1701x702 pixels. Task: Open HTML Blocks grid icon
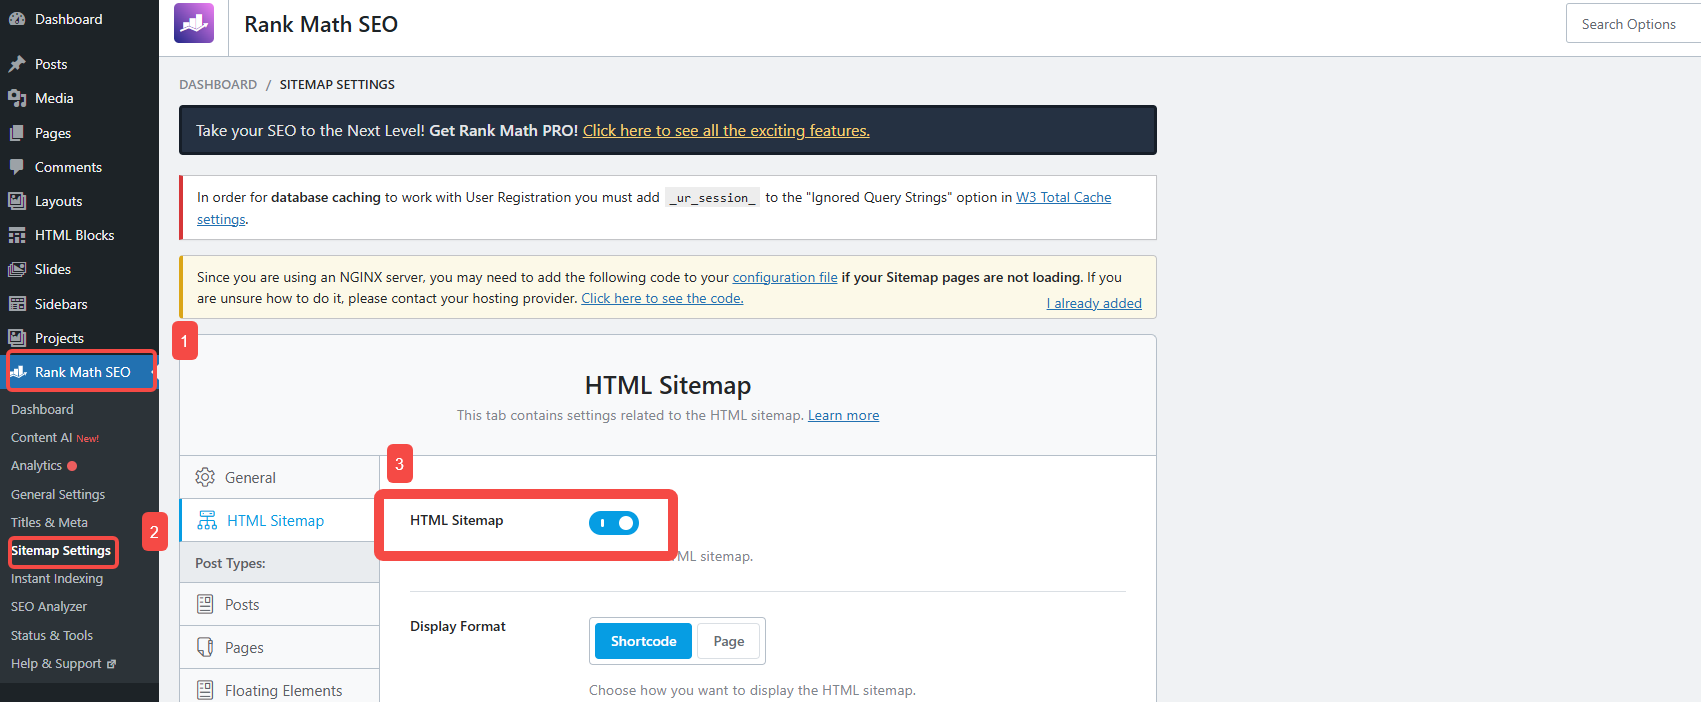pos(17,235)
